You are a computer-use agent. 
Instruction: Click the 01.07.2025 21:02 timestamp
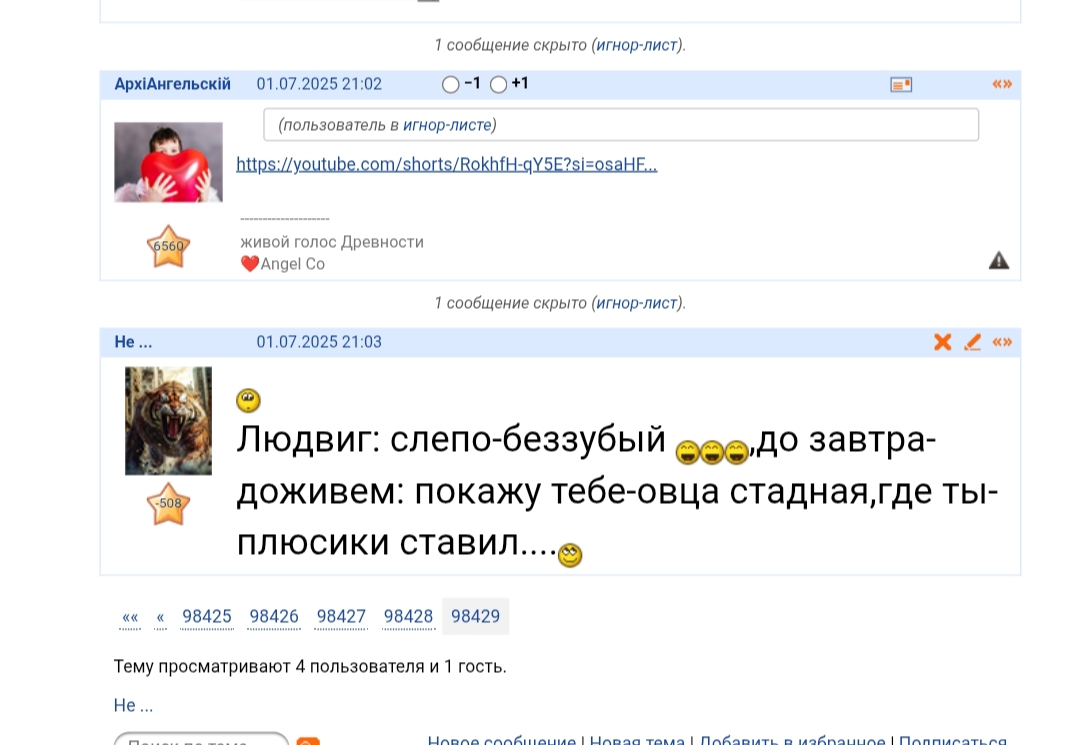(319, 84)
